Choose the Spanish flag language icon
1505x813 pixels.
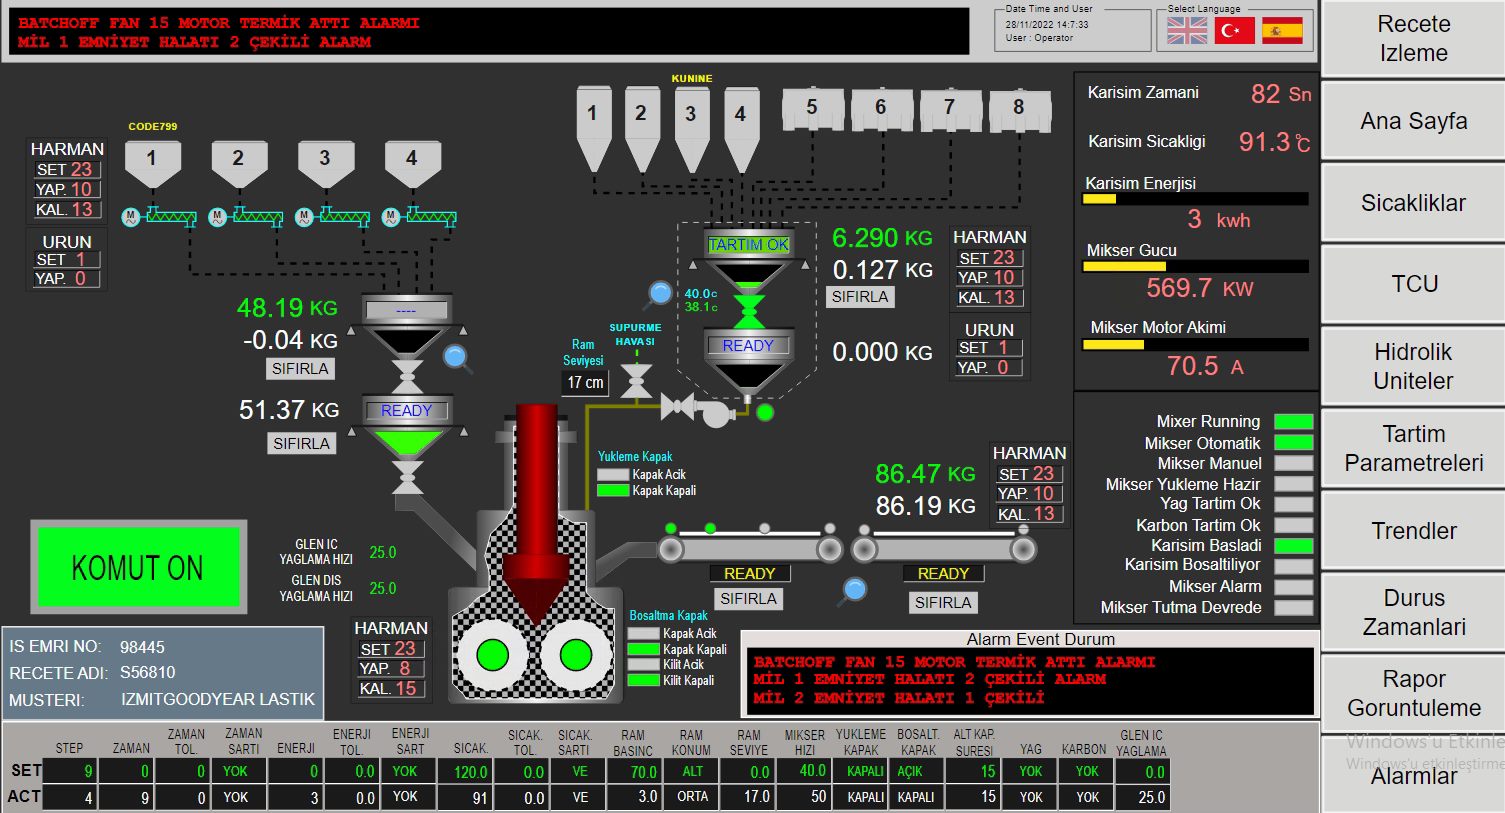click(1282, 31)
